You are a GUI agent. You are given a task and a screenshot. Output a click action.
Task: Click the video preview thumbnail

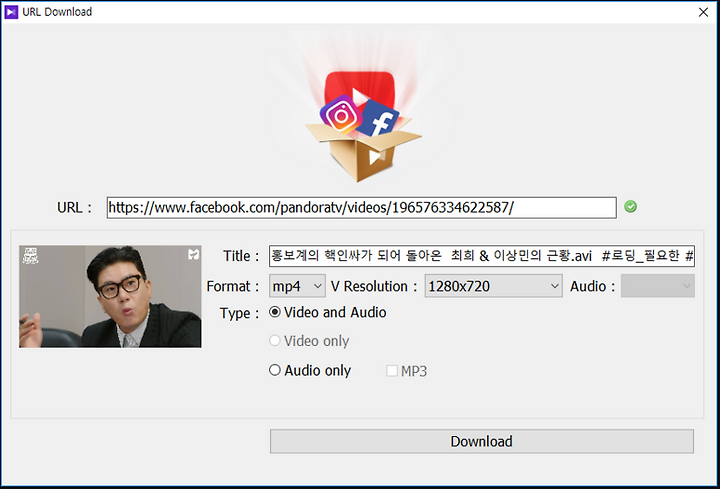point(110,297)
